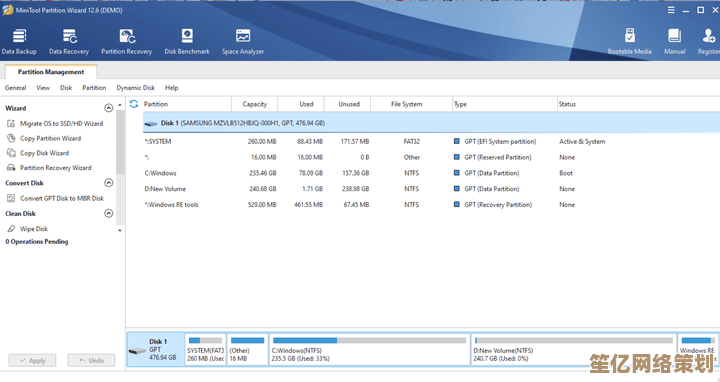Refresh the partition list
The width and height of the screenshot is (720, 382).
[x=134, y=104]
